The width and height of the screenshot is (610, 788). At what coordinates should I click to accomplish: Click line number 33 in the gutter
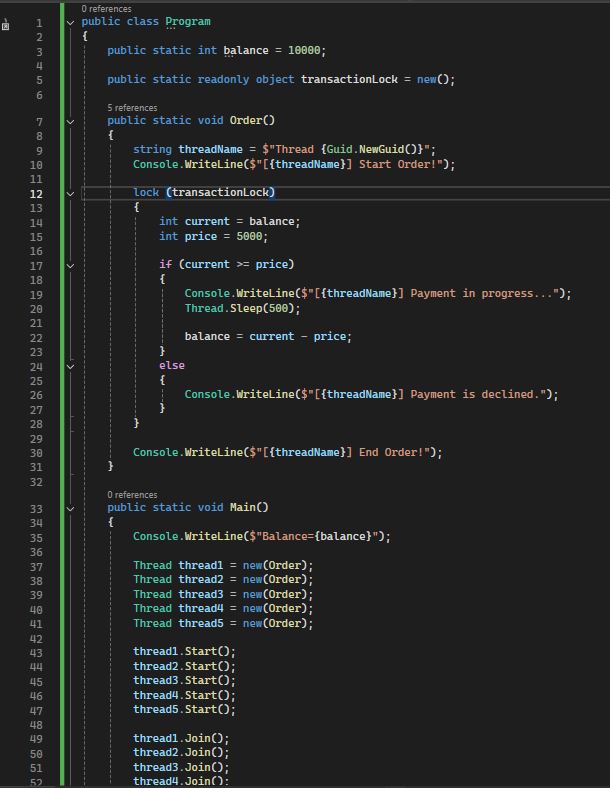pyautogui.click(x=37, y=508)
